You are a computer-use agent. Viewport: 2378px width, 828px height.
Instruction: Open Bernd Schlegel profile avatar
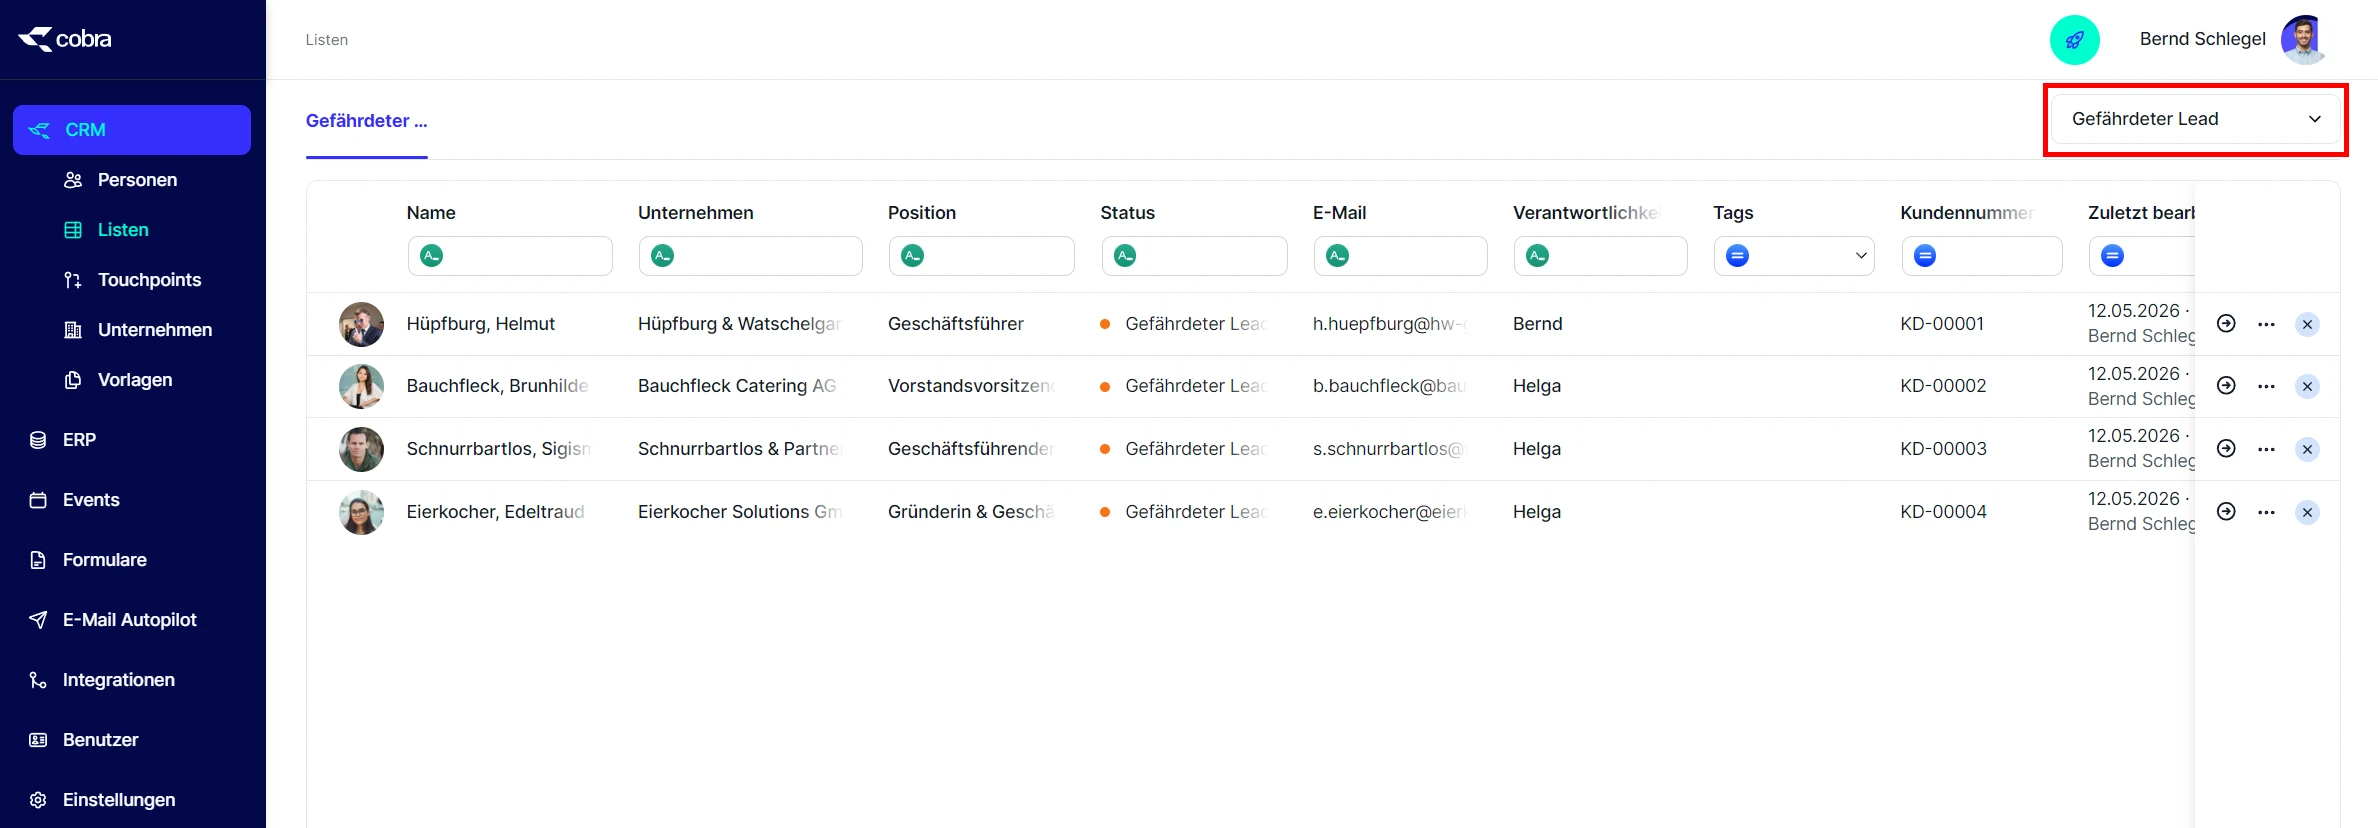point(2304,40)
